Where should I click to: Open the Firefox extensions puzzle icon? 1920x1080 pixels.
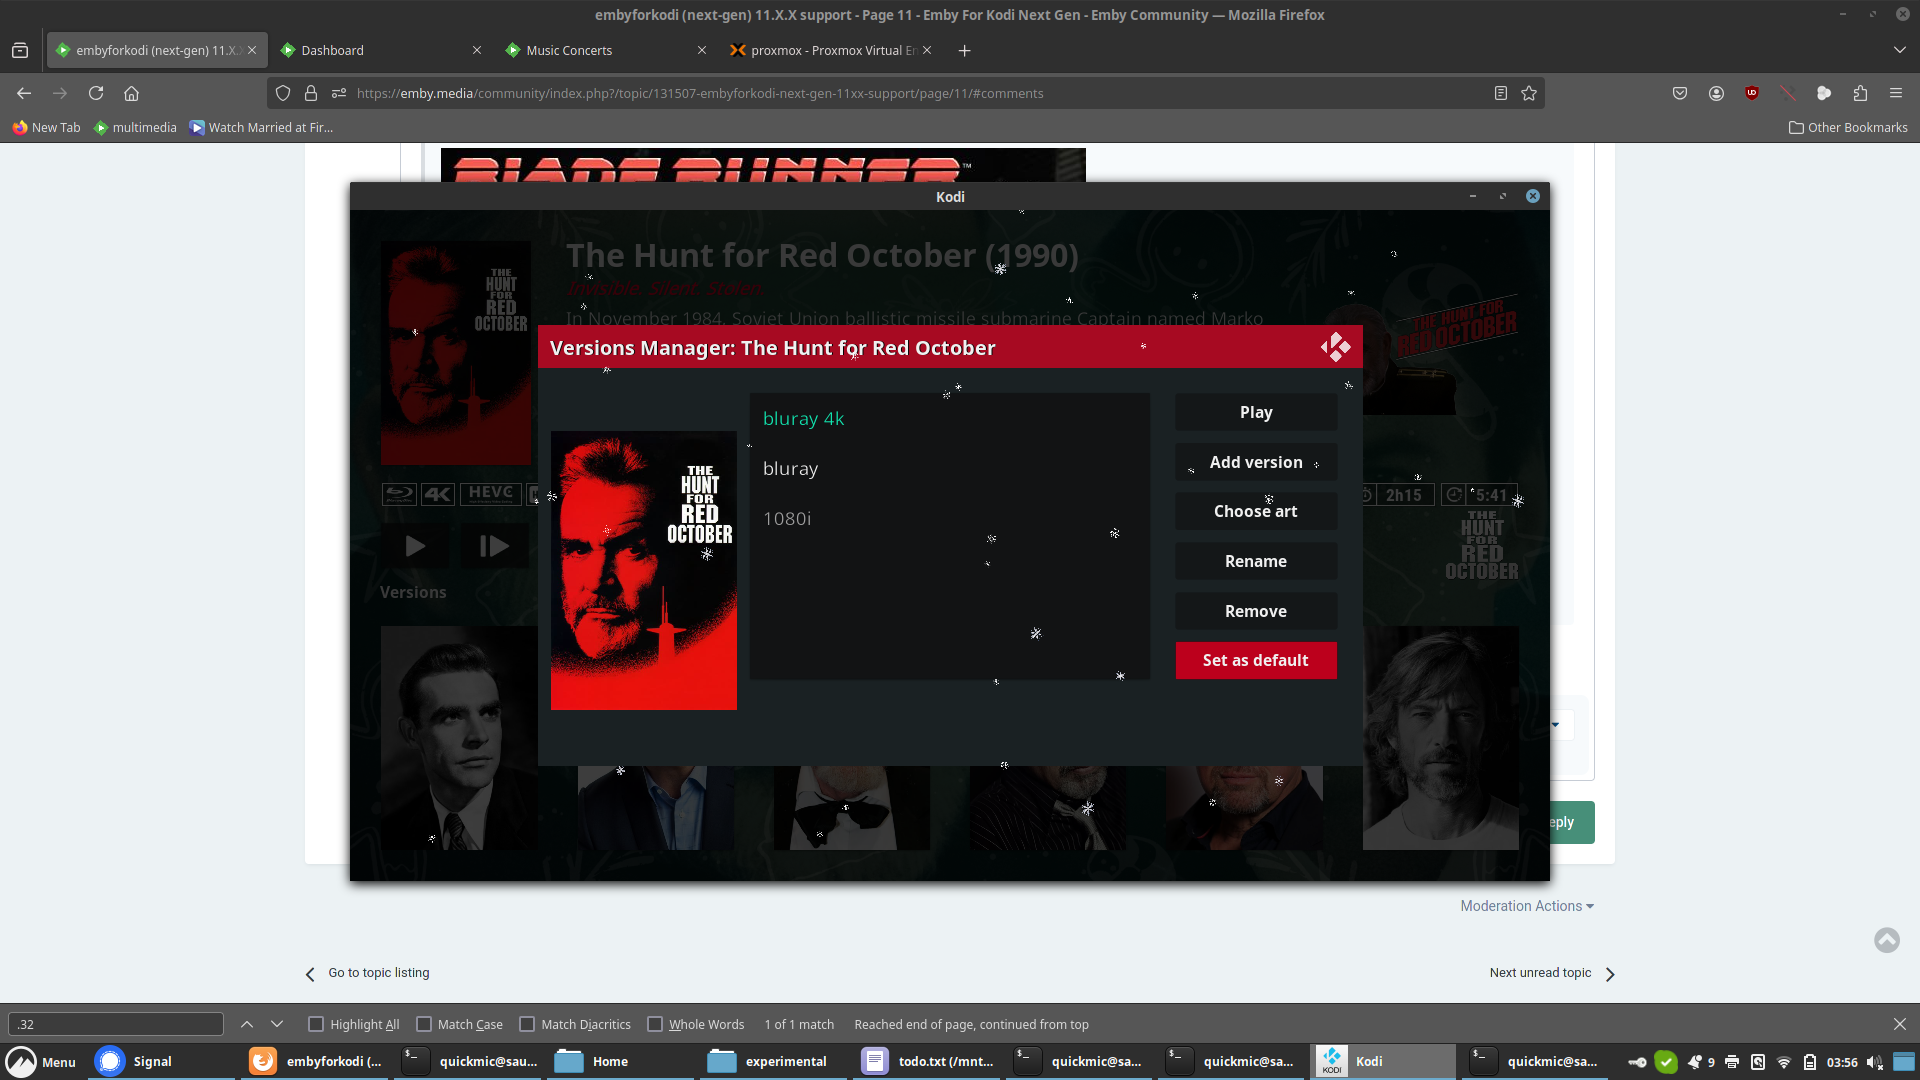(1860, 93)
